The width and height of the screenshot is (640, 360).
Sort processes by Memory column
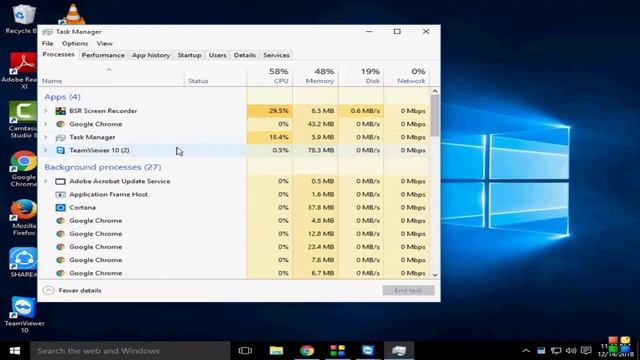[x=316, y=76]
